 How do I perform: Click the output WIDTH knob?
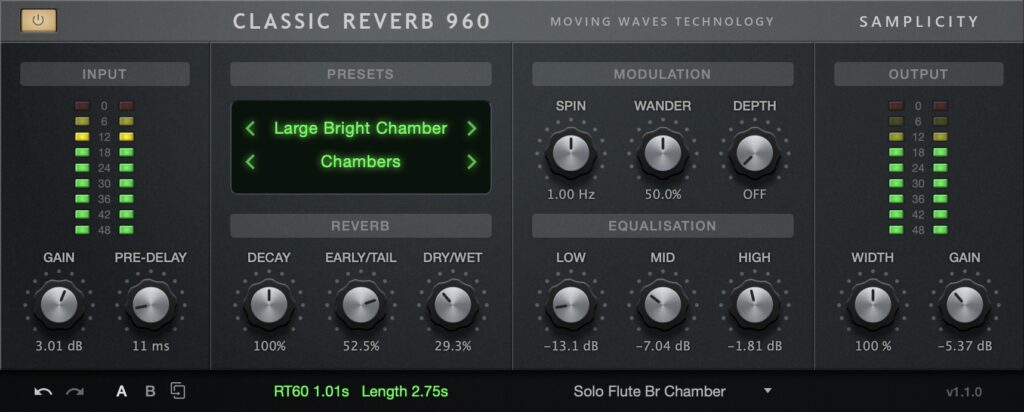click(x=872, y=304)
